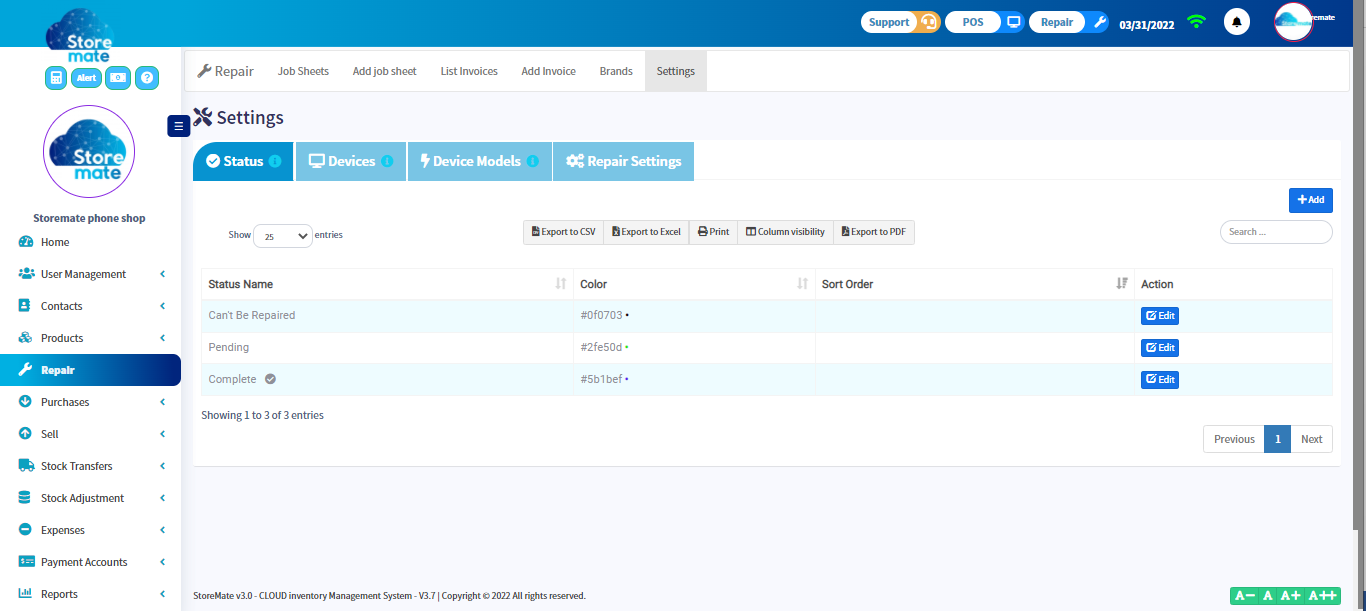
Task: Open the notification bell icon
Action: [x=1237, y=21]
